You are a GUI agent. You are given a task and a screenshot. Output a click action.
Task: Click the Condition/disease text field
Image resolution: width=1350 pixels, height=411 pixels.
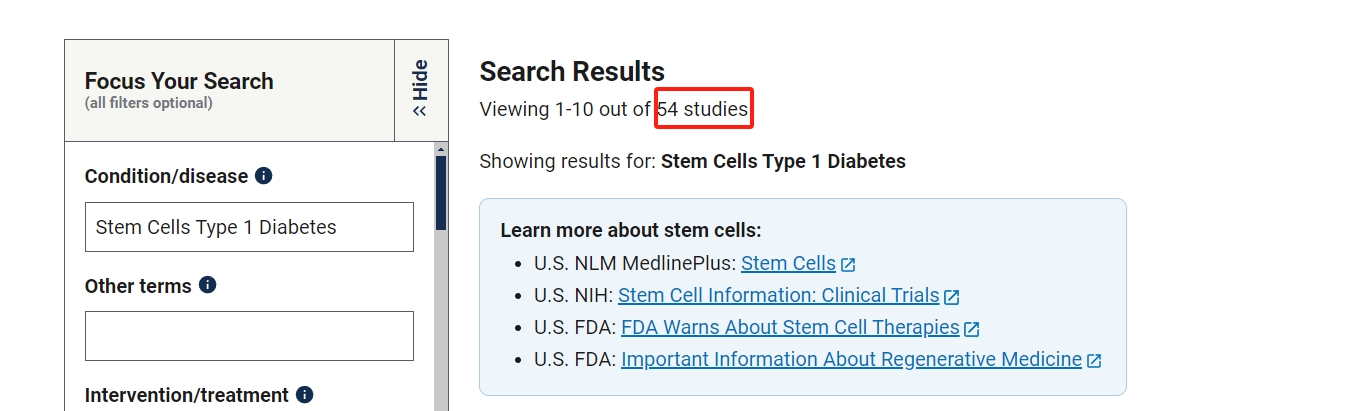[x=249, y=227]
